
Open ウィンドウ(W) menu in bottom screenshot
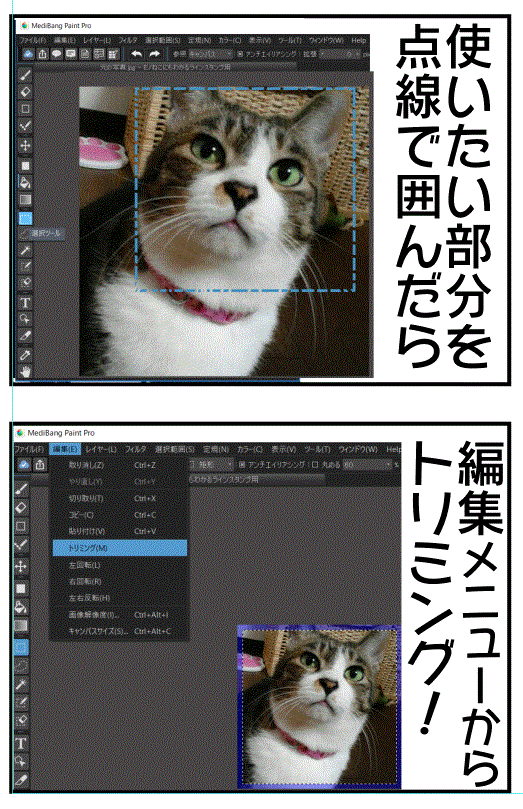coord(358,449)
